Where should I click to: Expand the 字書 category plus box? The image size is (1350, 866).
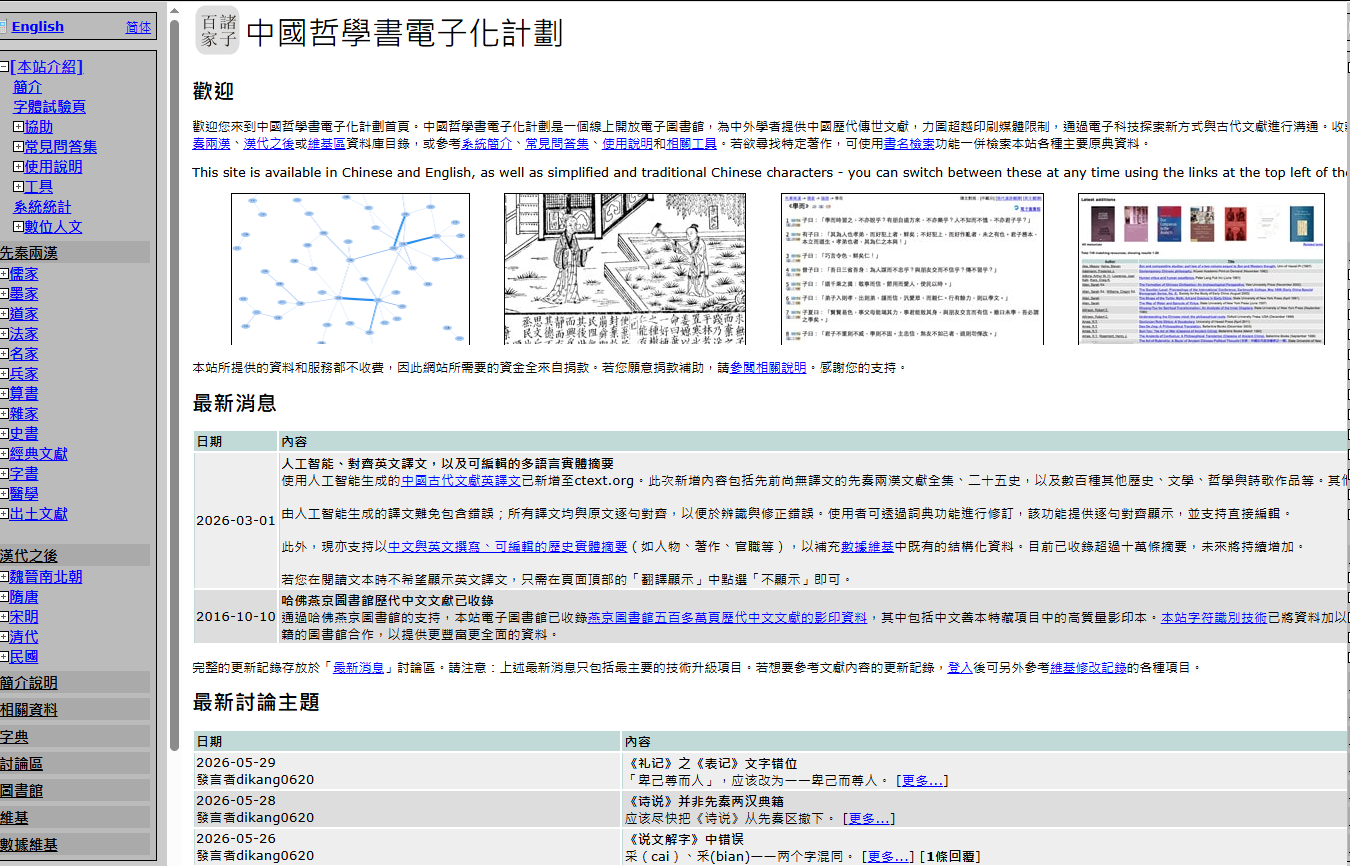[4, 474]
